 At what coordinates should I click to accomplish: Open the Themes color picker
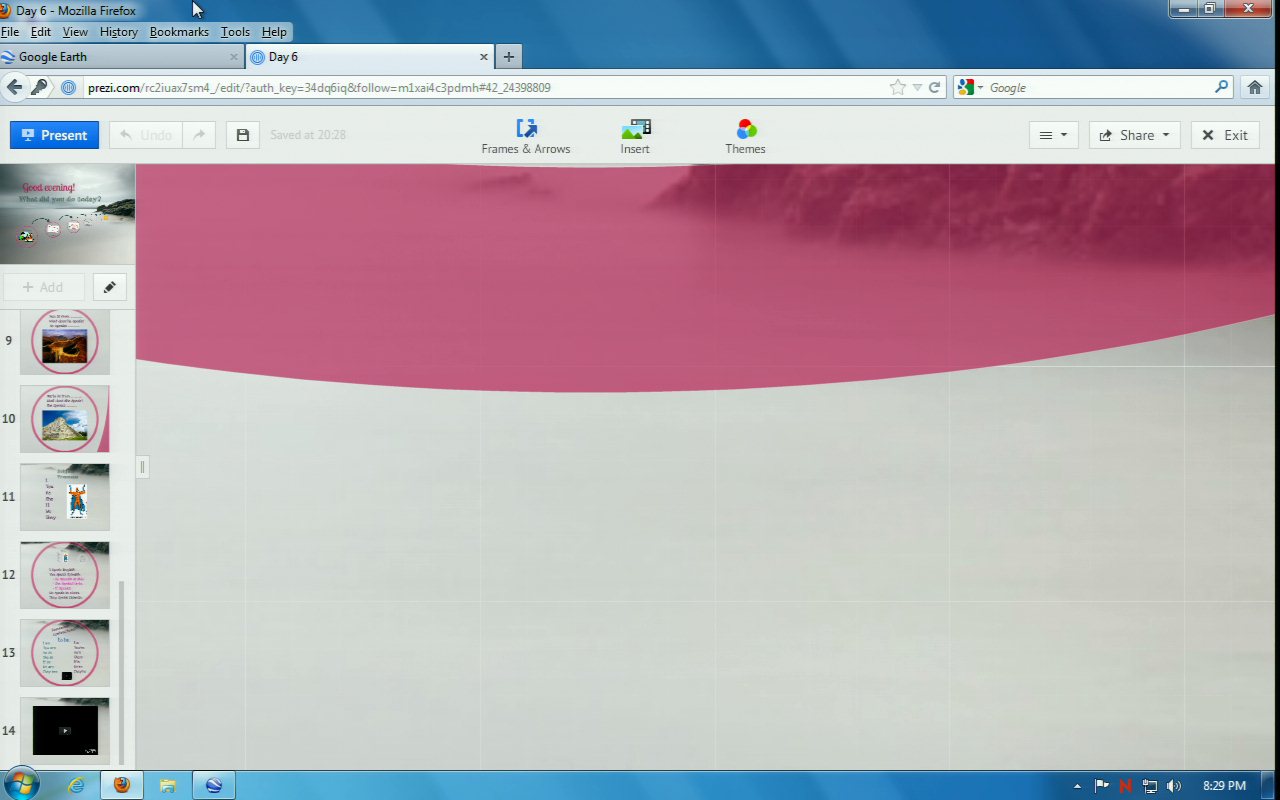click(745, 137)
